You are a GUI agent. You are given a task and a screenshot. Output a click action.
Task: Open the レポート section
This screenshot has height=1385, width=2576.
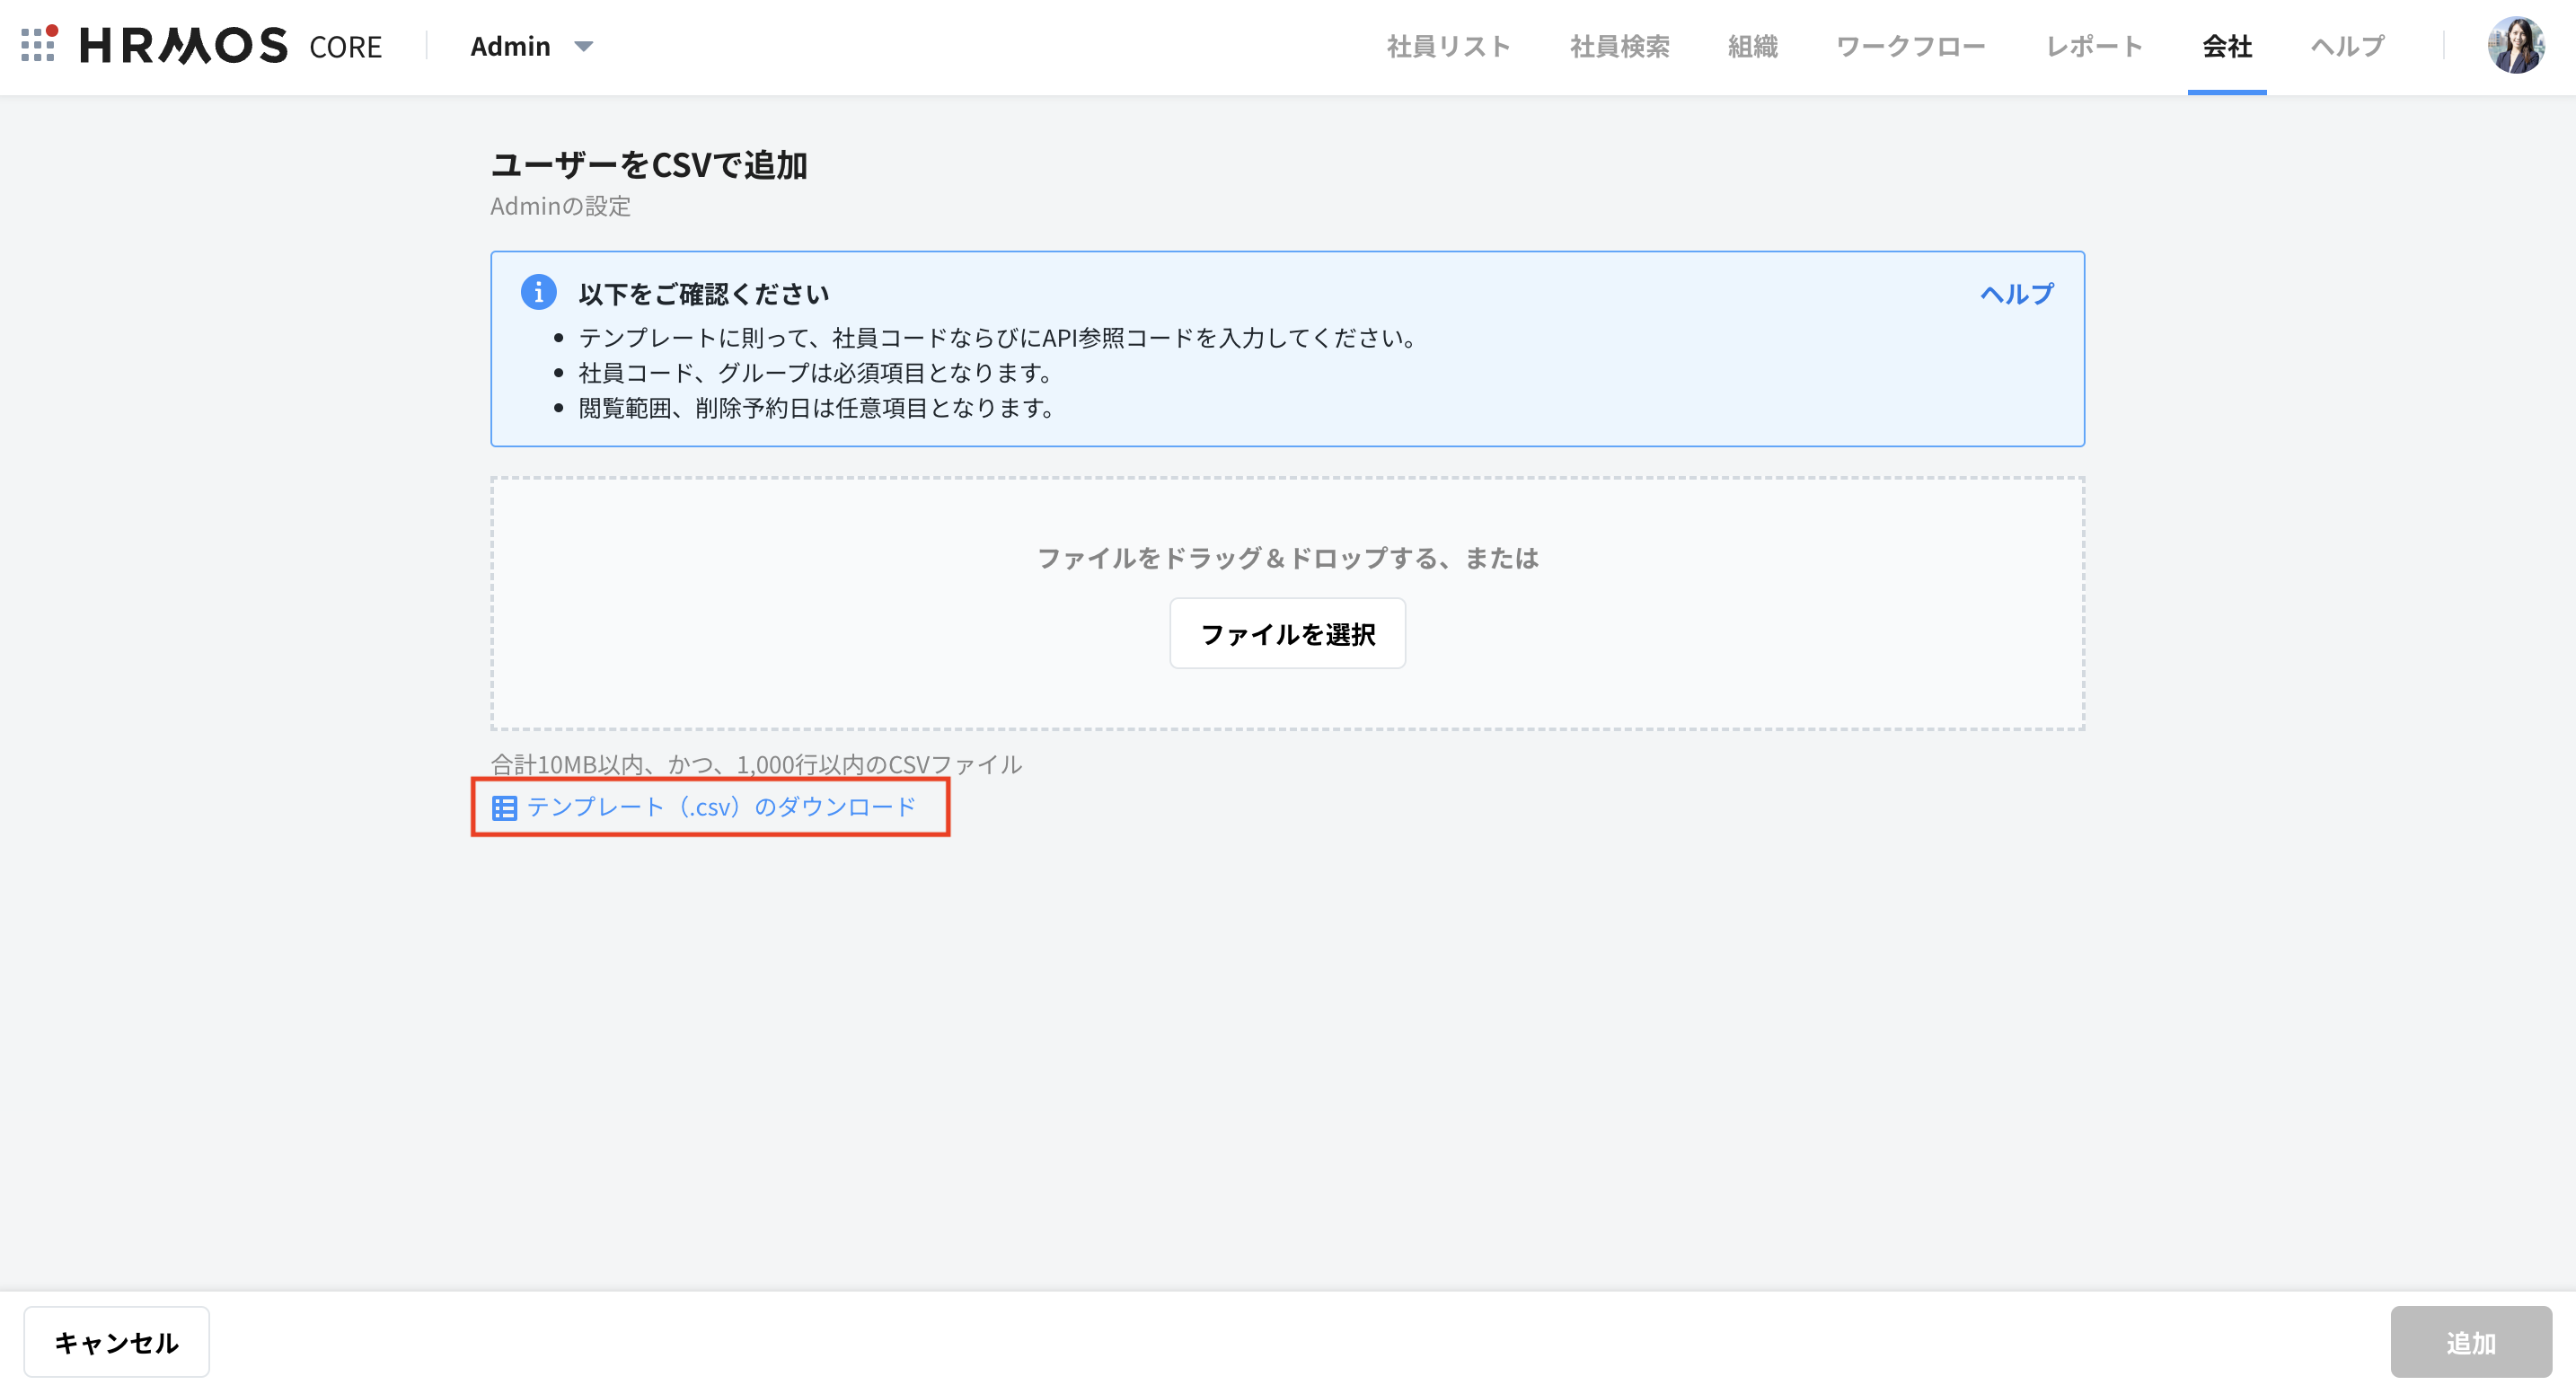2093,46
